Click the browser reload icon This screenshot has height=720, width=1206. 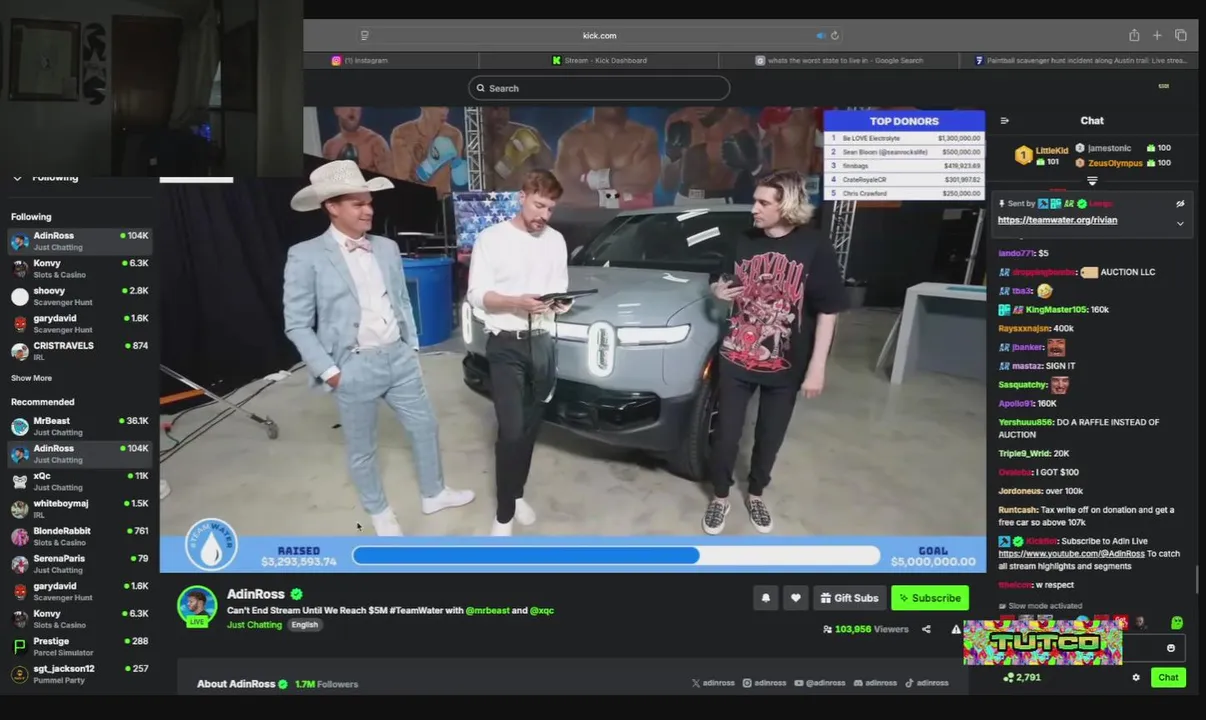click(x=835, y=36)
